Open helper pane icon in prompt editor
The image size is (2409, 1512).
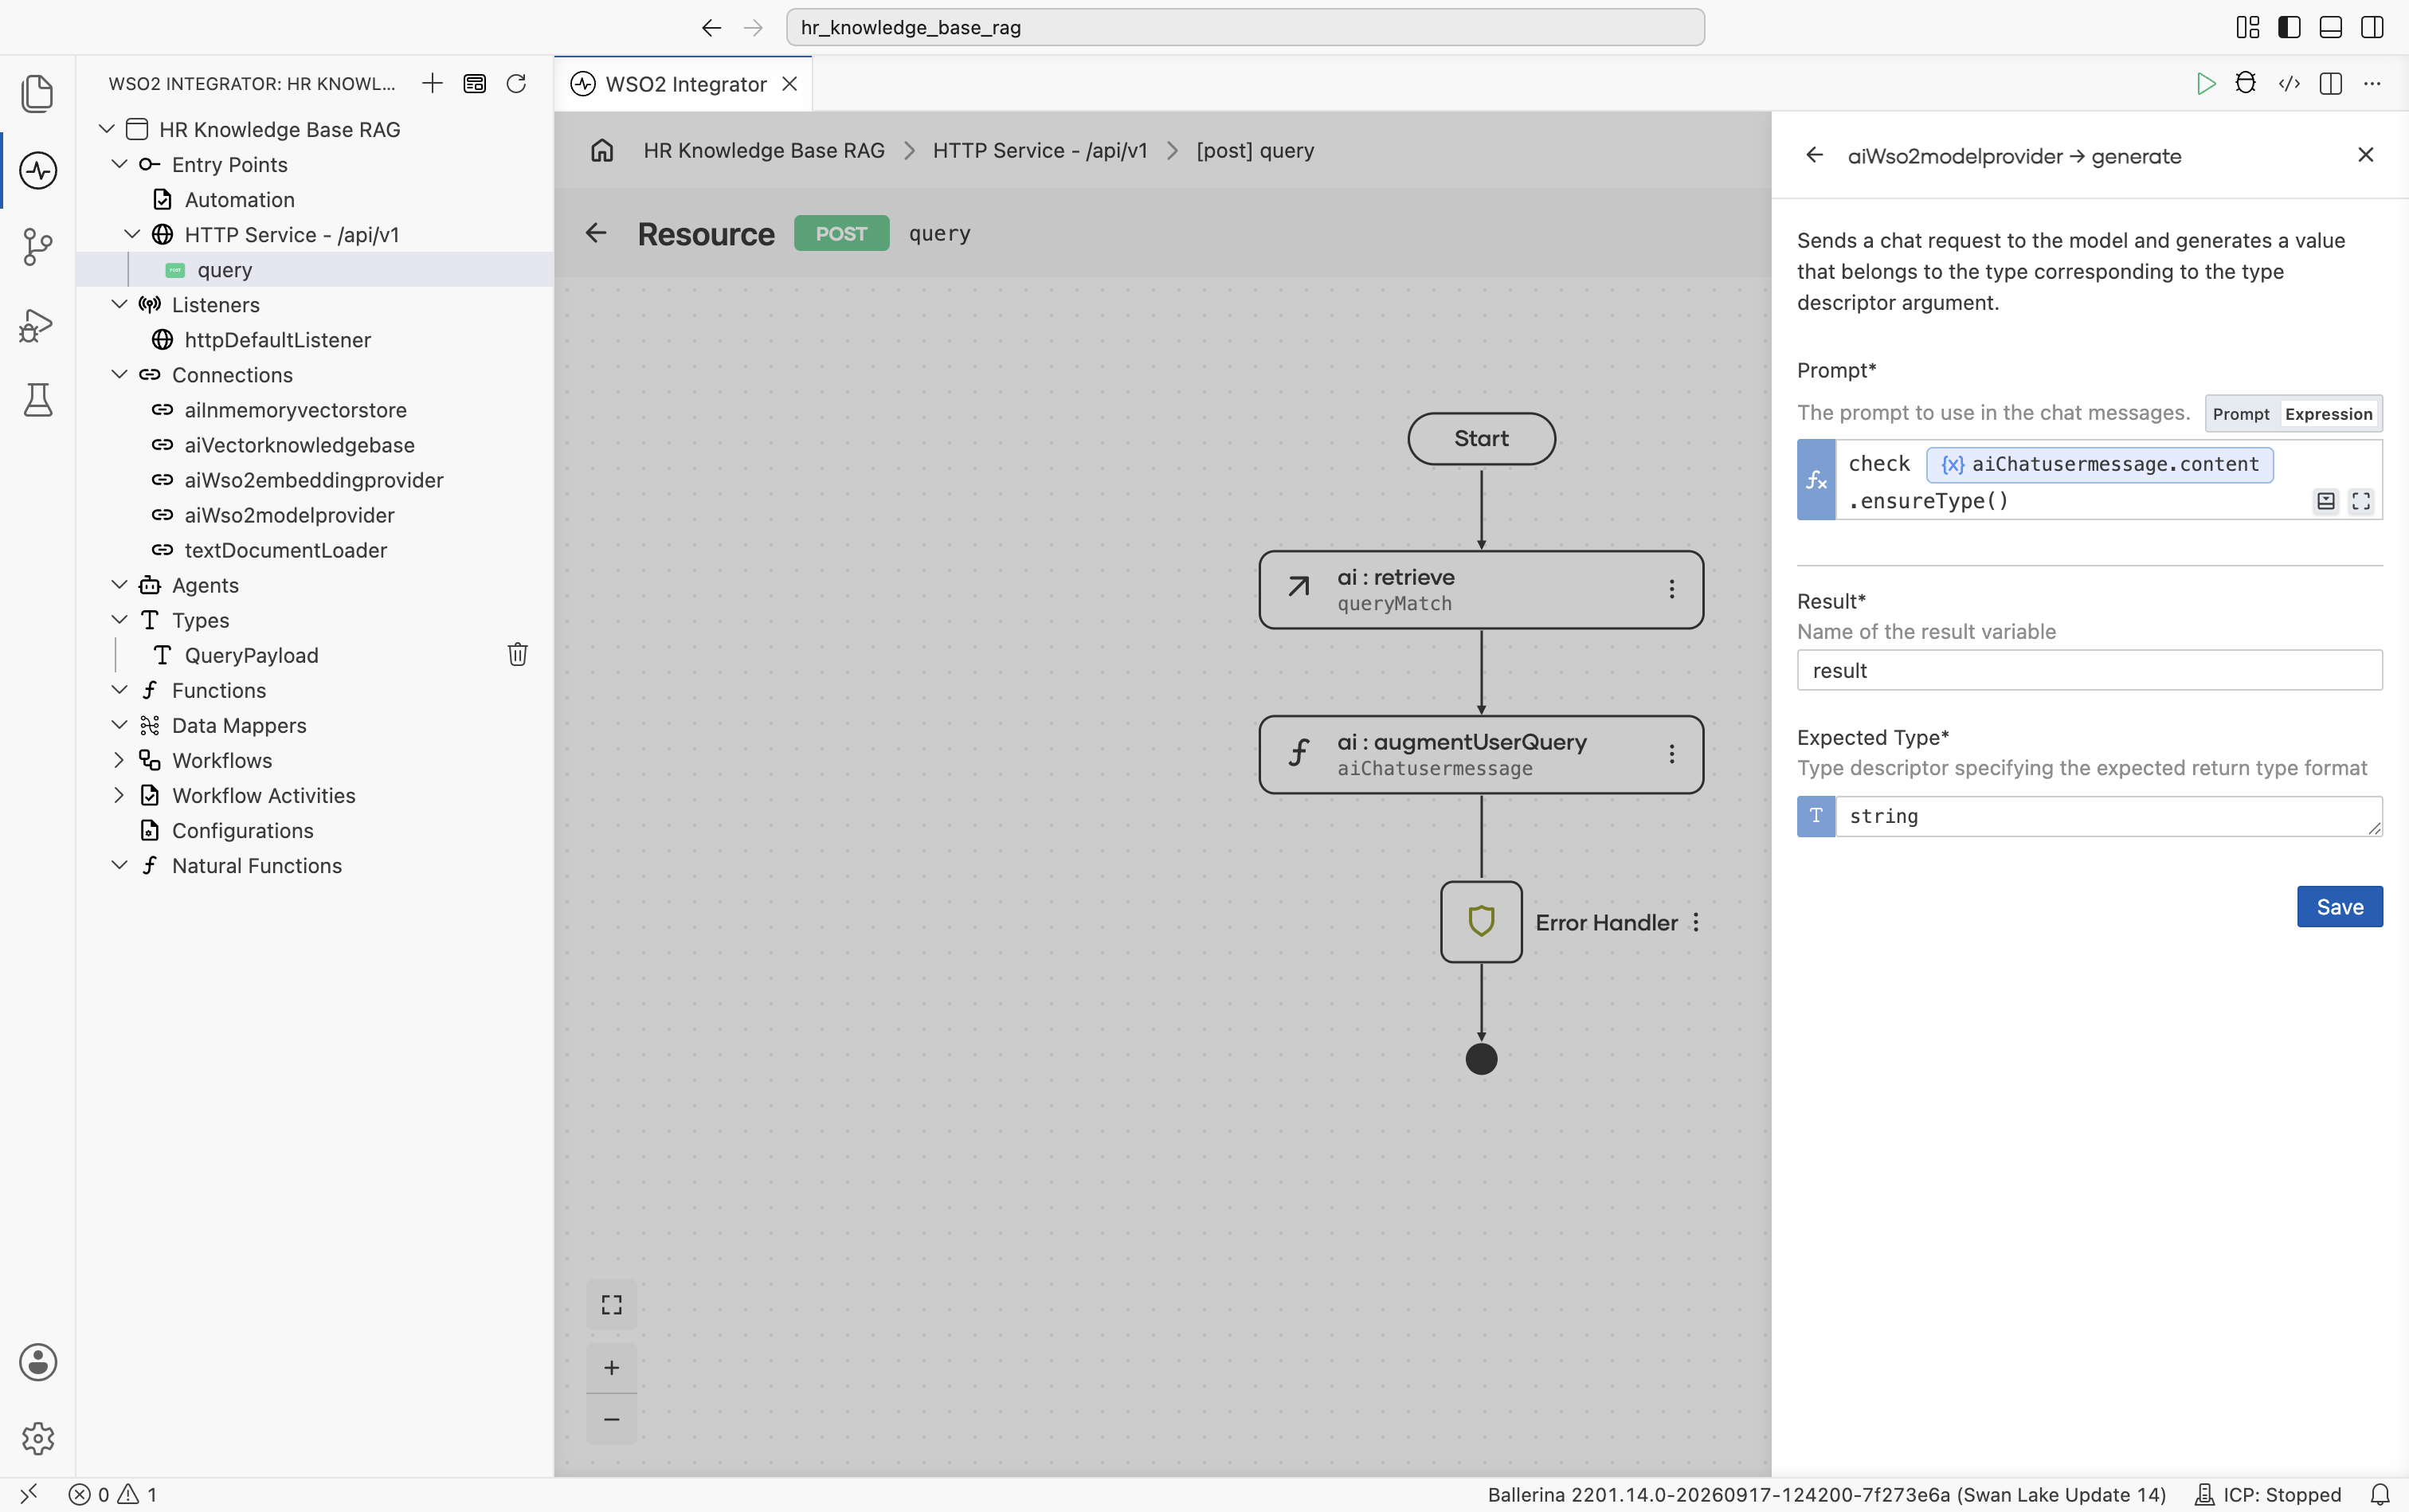[x=2326, y=501]
